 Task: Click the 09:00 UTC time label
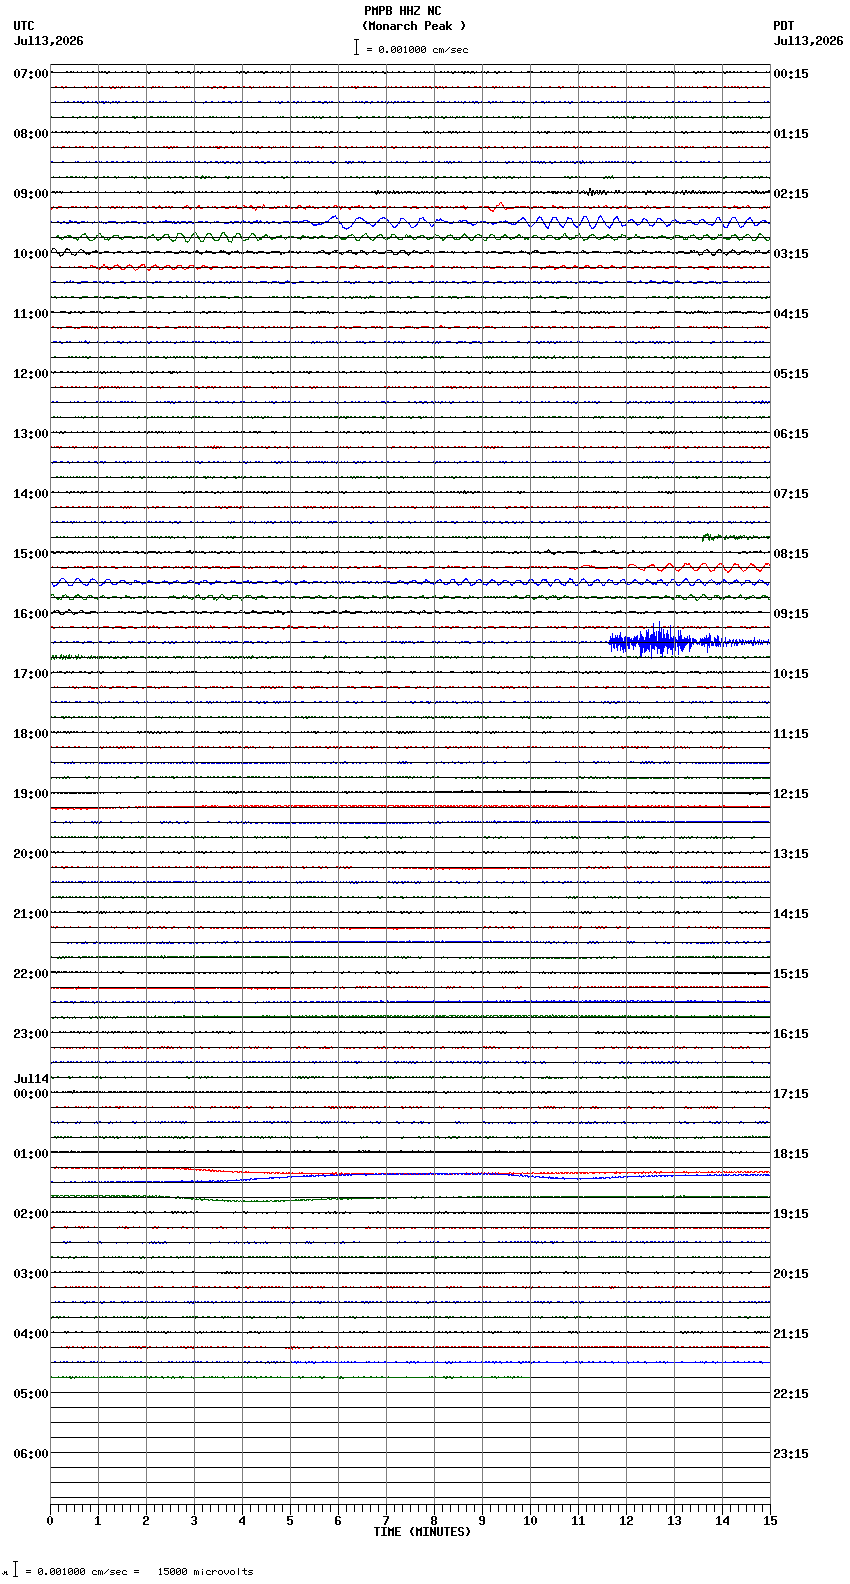pos(31,194)
